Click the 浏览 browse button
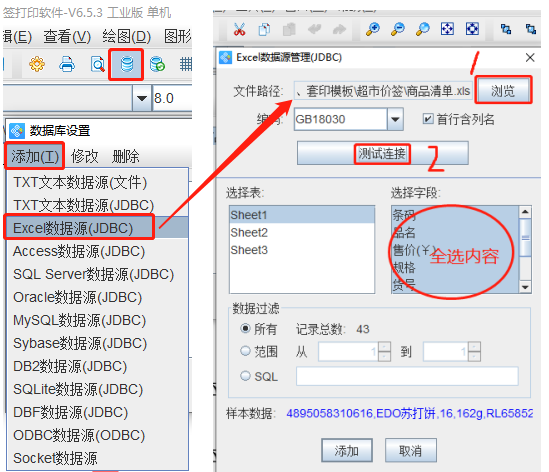Screen dimensions: 549x472 [503, 91]
